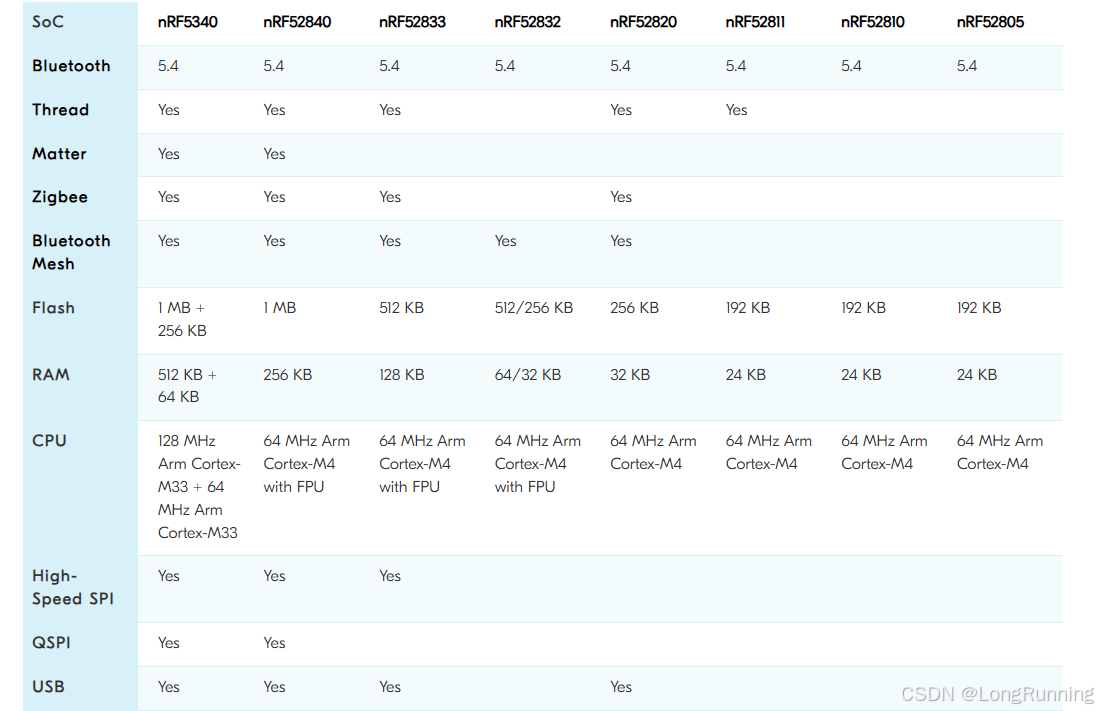Click the nRF5340 column header
Screen dimensions: 1098x711
point(188,22)
